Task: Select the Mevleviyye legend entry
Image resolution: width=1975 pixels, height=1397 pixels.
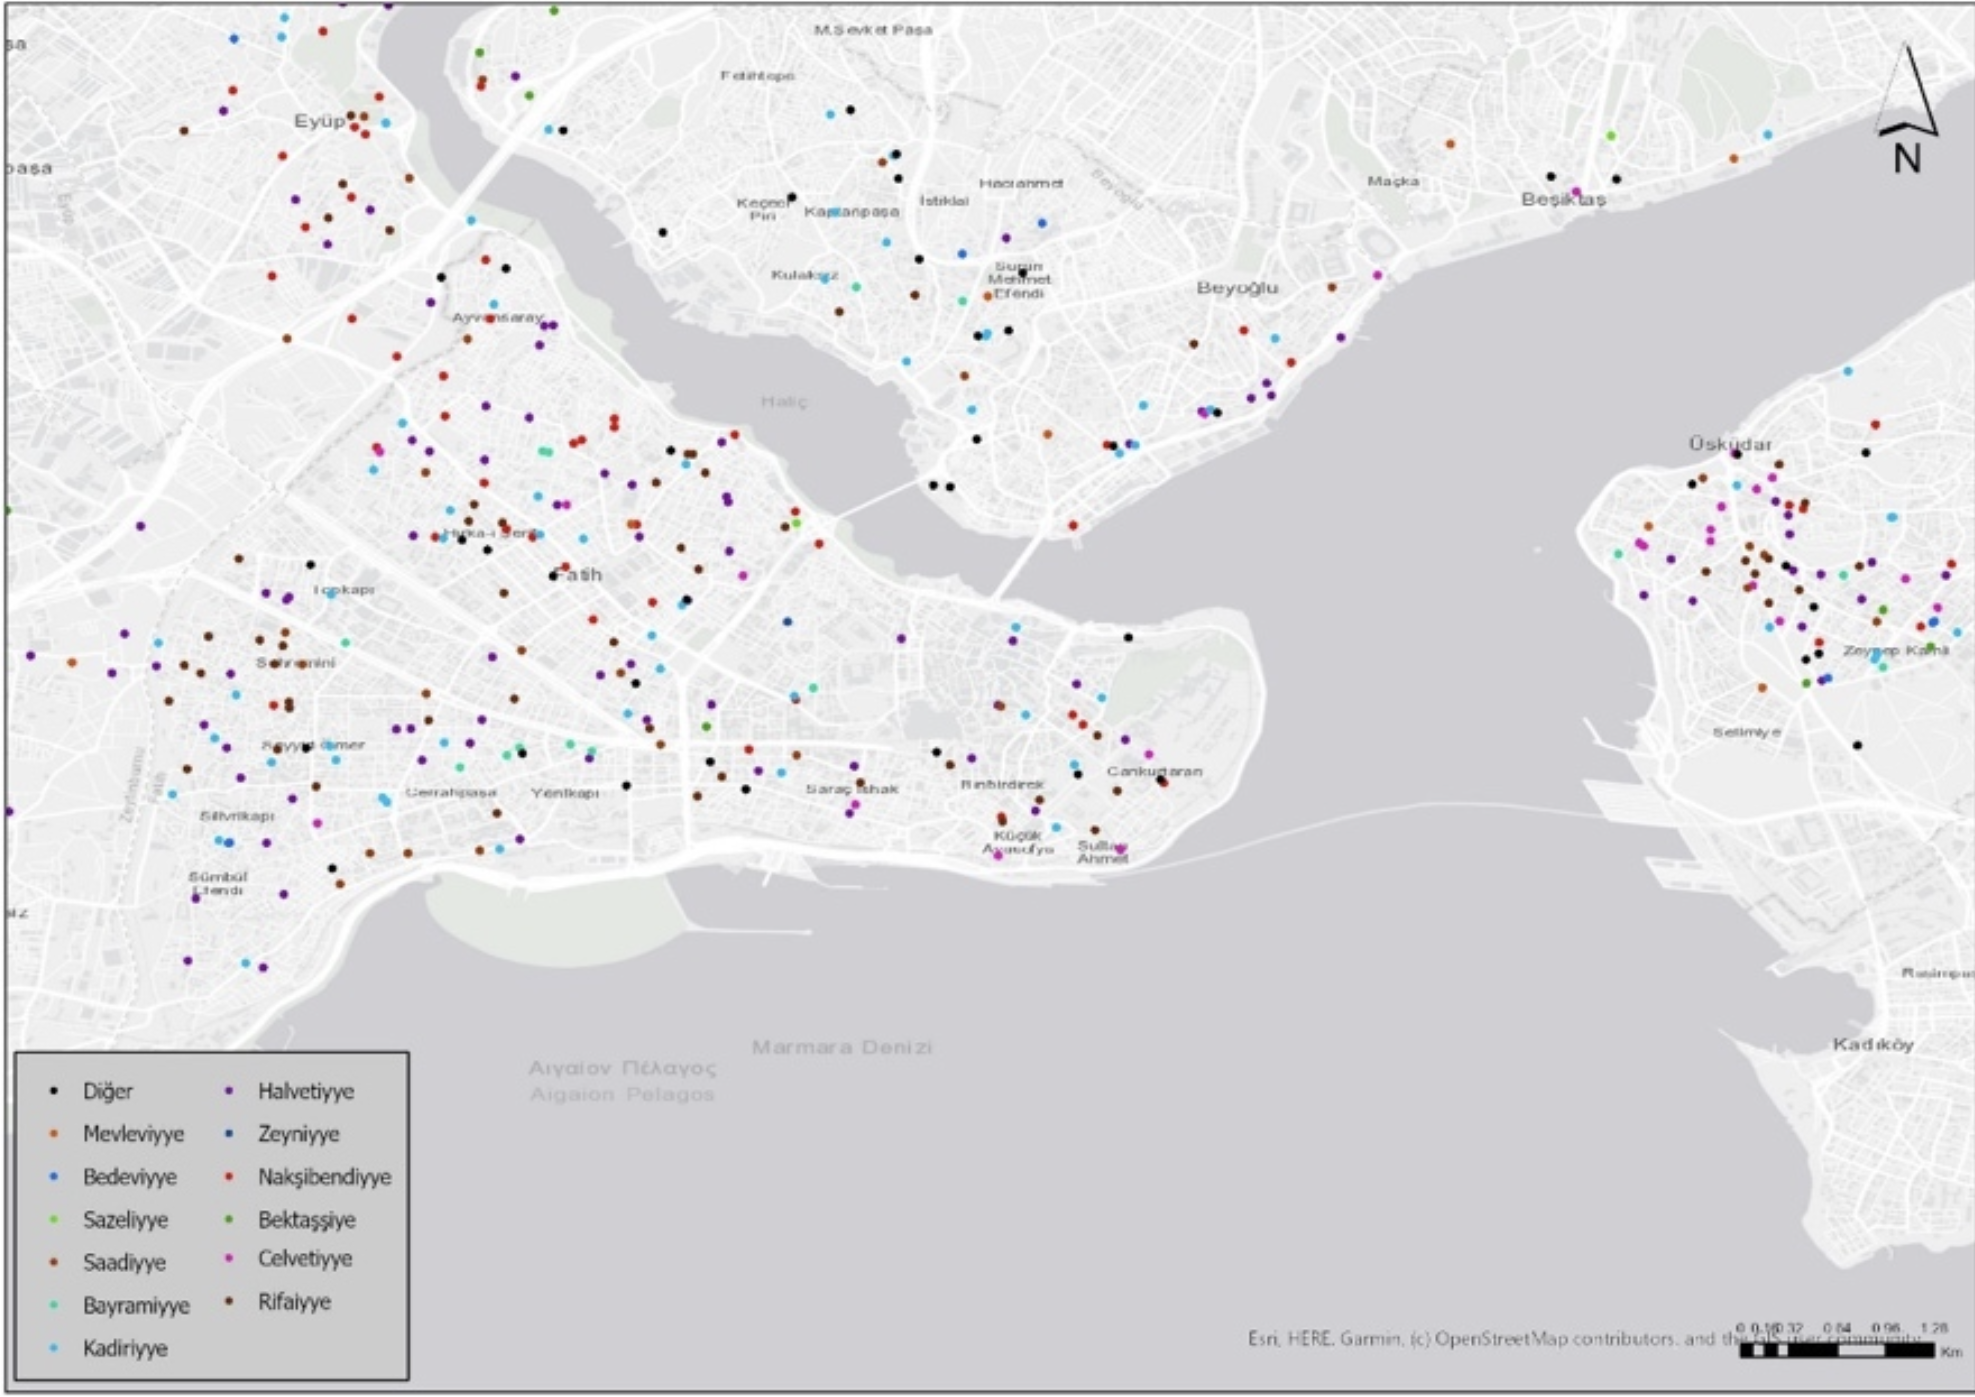Action: click(133, 1134)
